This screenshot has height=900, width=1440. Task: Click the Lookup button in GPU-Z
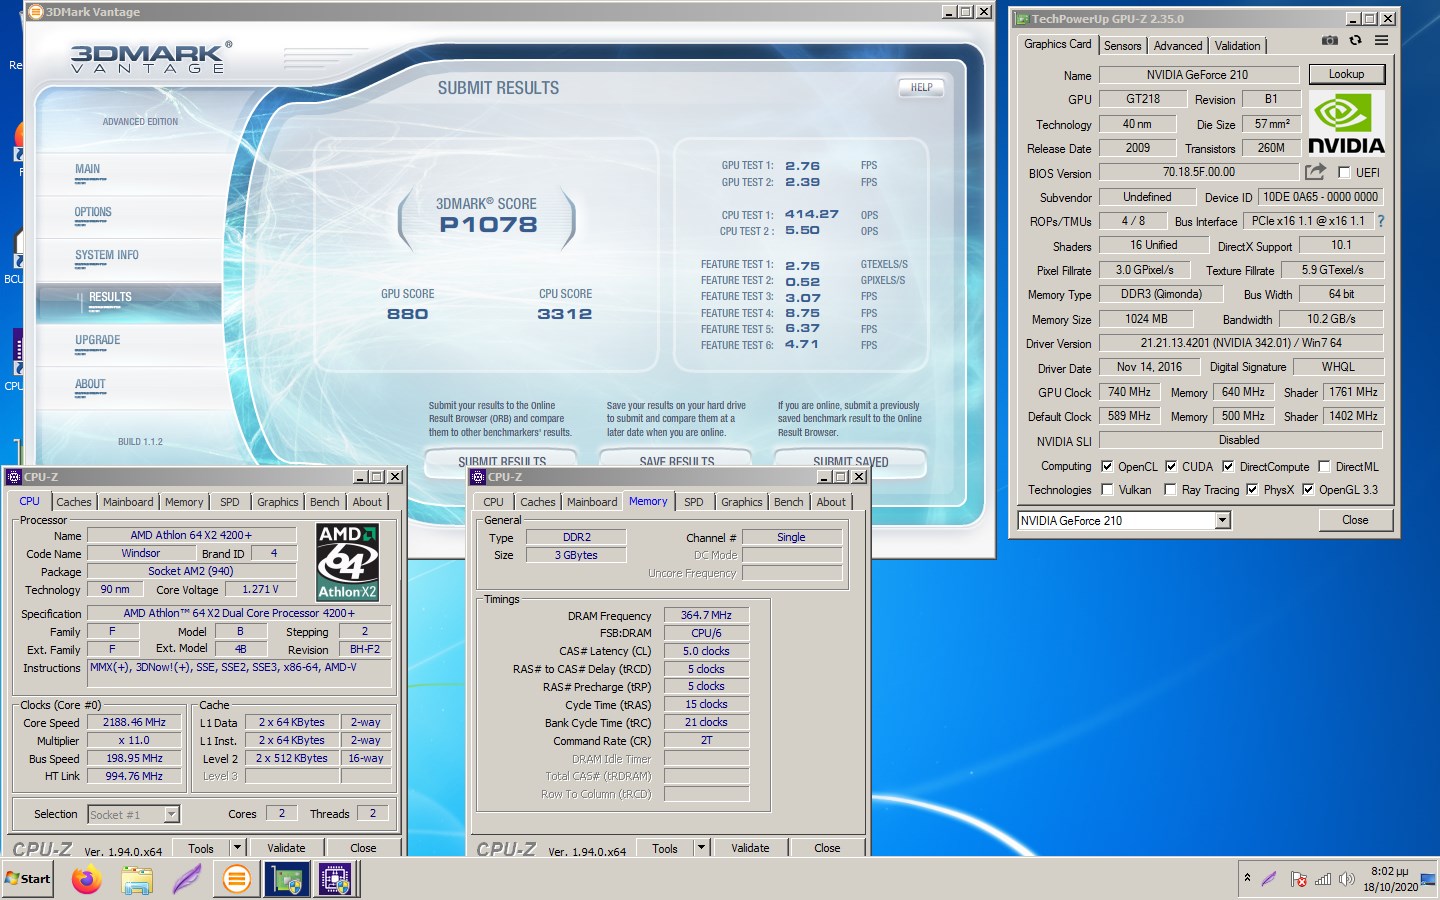coord(1346,74)
